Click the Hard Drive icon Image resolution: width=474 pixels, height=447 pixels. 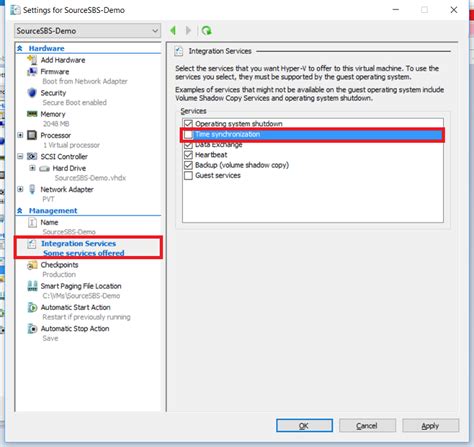44,169
